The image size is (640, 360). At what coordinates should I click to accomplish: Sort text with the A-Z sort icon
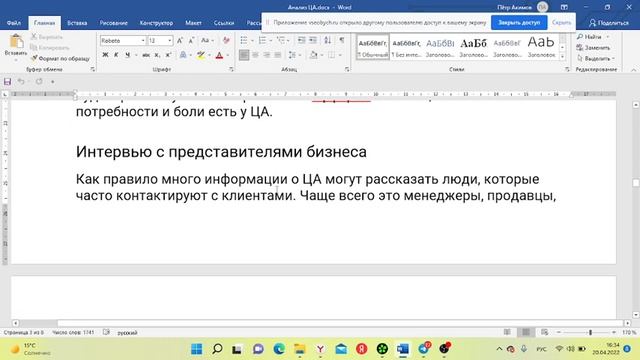point(327,40)
